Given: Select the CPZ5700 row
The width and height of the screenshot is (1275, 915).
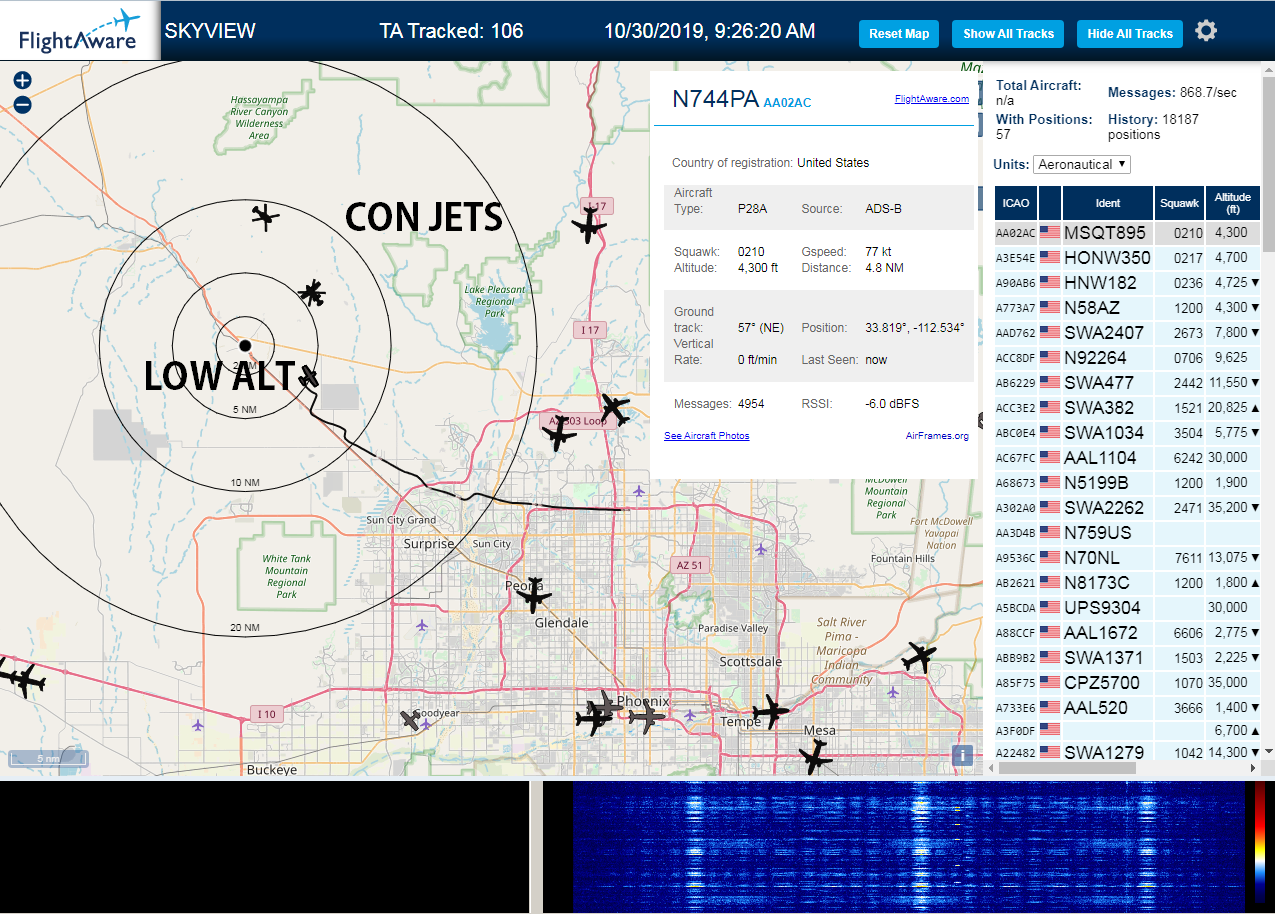Looking at the screenshot, I should click(1128, 682).
